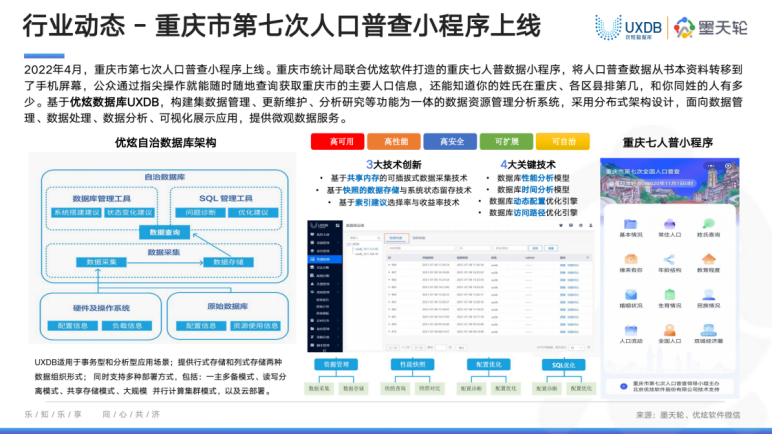The height and width of the screenshot is (434, 772).
Task: Open the 年龄结构 share-shaped icon
Action: point(670,259)
